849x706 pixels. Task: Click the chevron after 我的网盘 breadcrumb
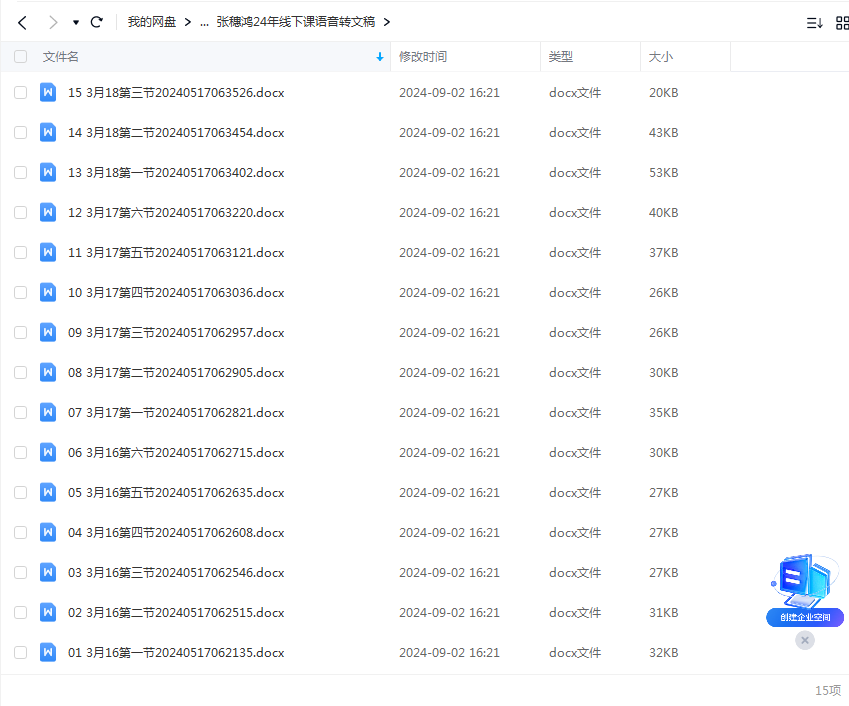pyautogui.click(x=188, y=22)
